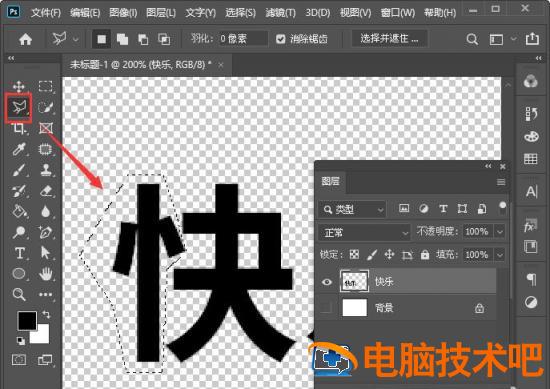Viewport: 550px width, 389px height.
Task: Click the 快乐 layer thumbnail
Action: click(355, 282)
